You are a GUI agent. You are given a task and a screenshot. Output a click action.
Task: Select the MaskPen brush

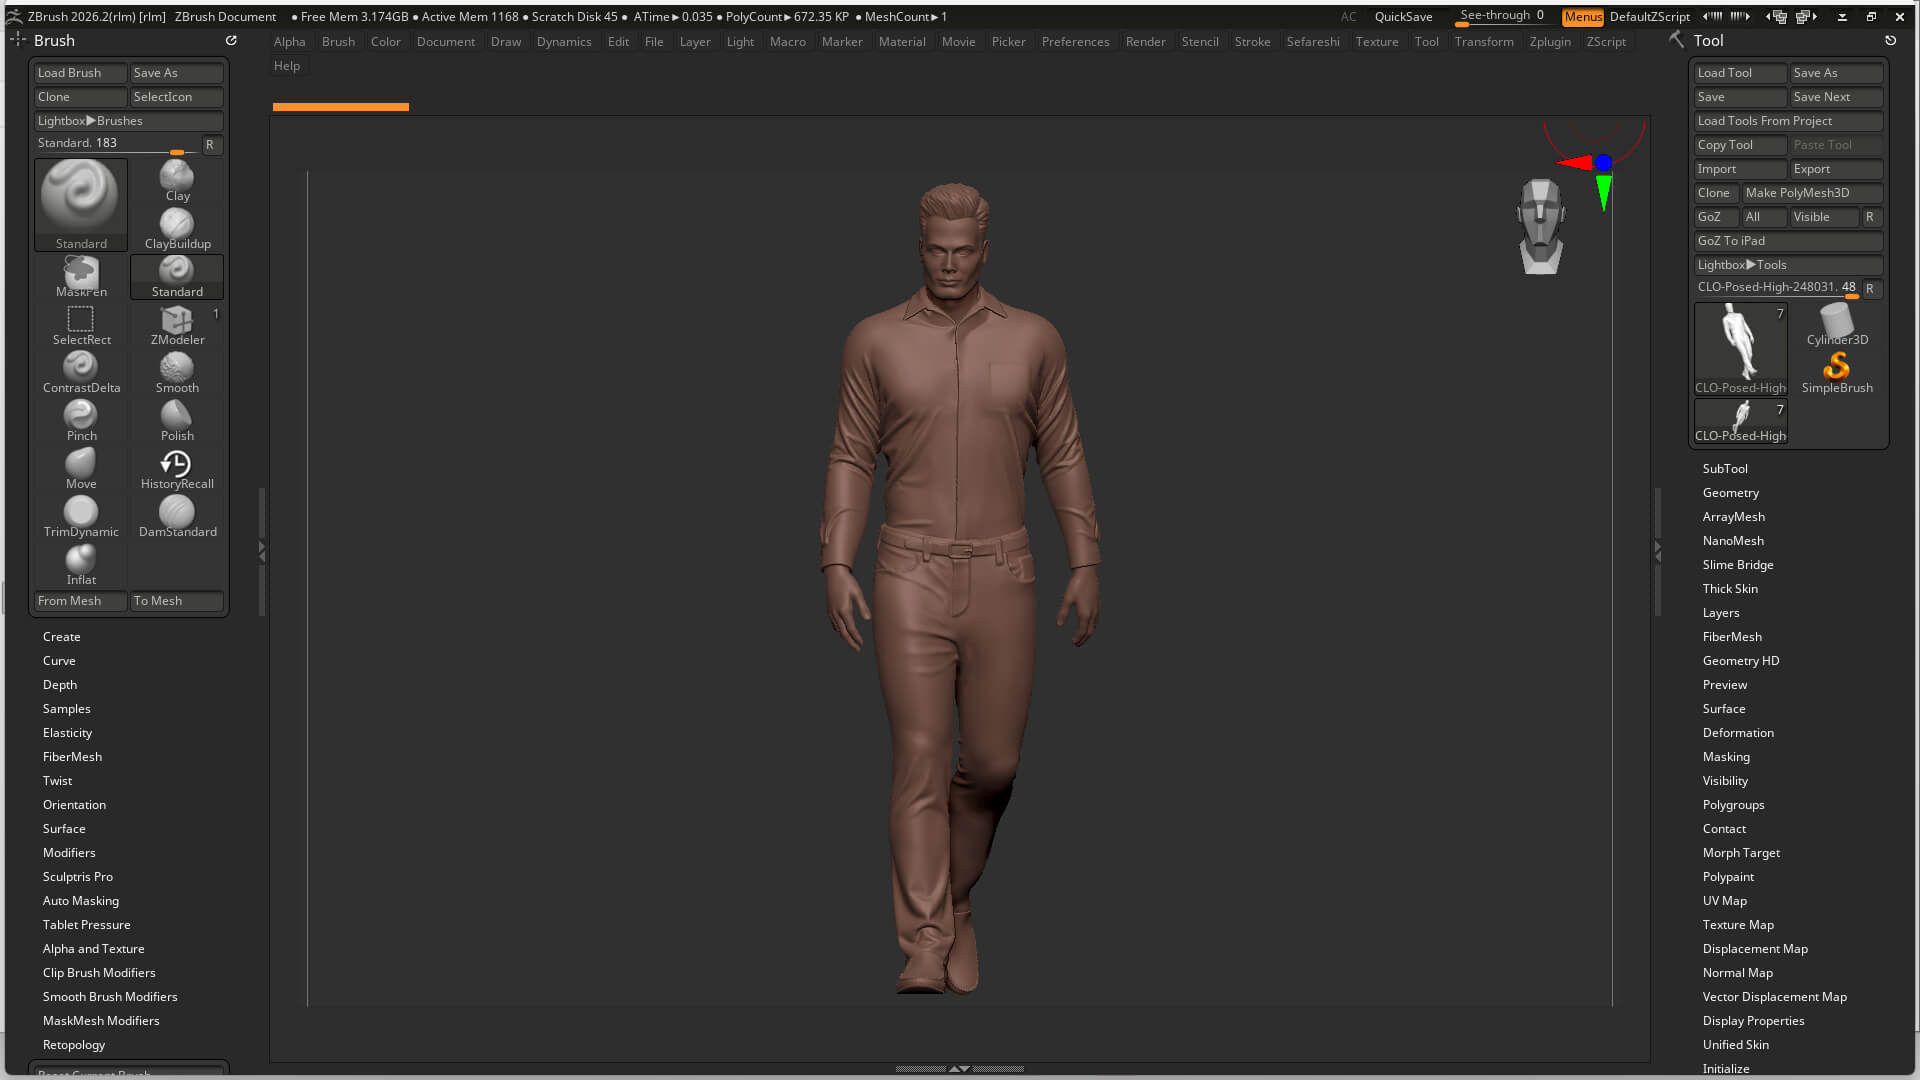coord(81,277)
